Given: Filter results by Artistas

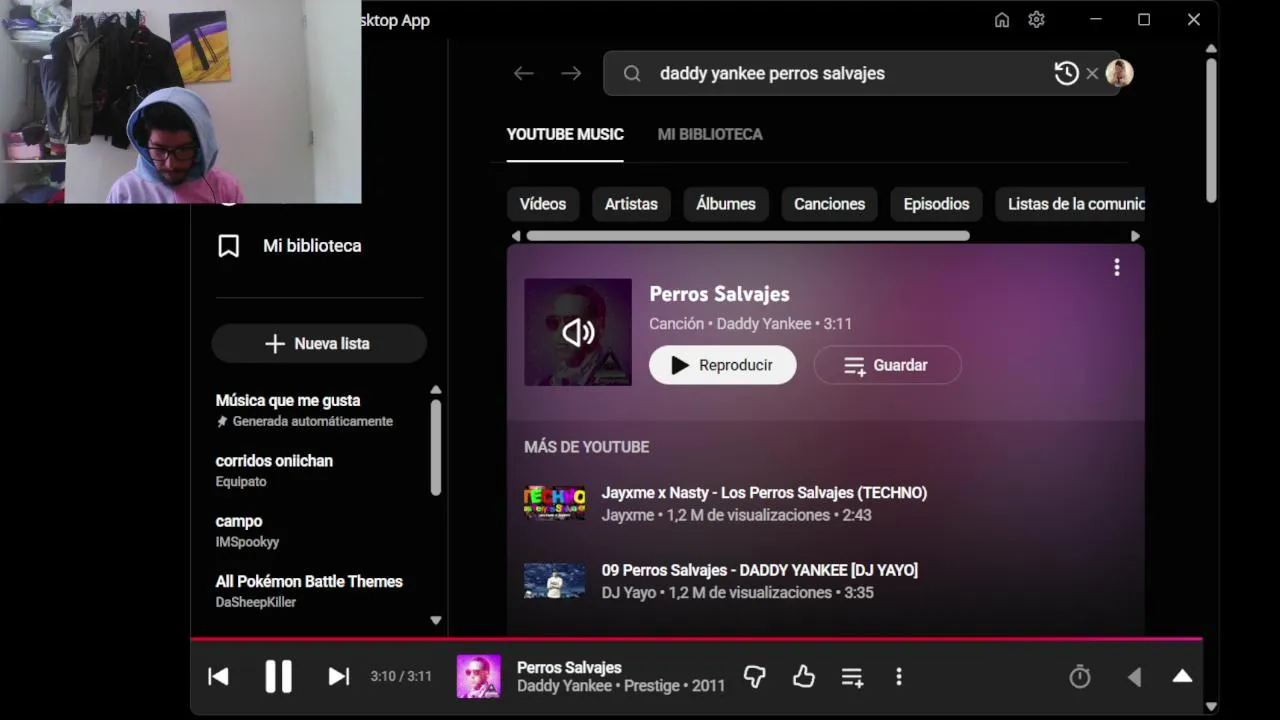Looking at the screenshot, I should coord(631,204).
